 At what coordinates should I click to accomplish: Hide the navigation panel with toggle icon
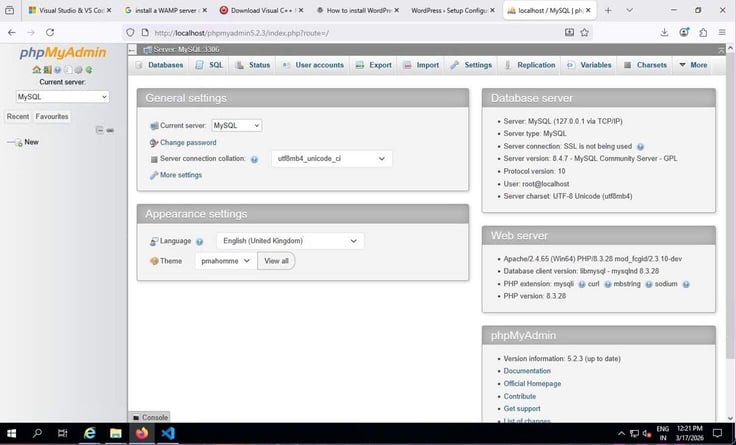(x=132, y=50)
